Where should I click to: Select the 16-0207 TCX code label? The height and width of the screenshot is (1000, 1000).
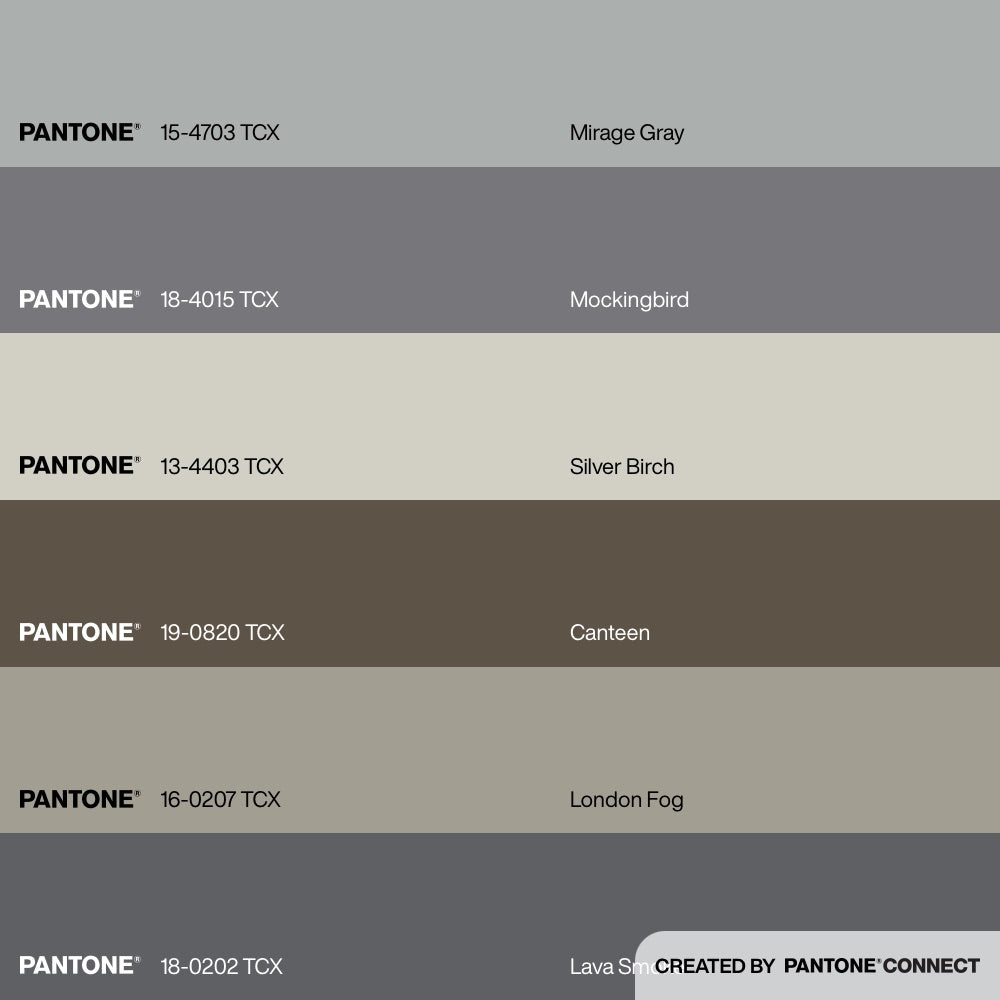[x=220, y=799]
